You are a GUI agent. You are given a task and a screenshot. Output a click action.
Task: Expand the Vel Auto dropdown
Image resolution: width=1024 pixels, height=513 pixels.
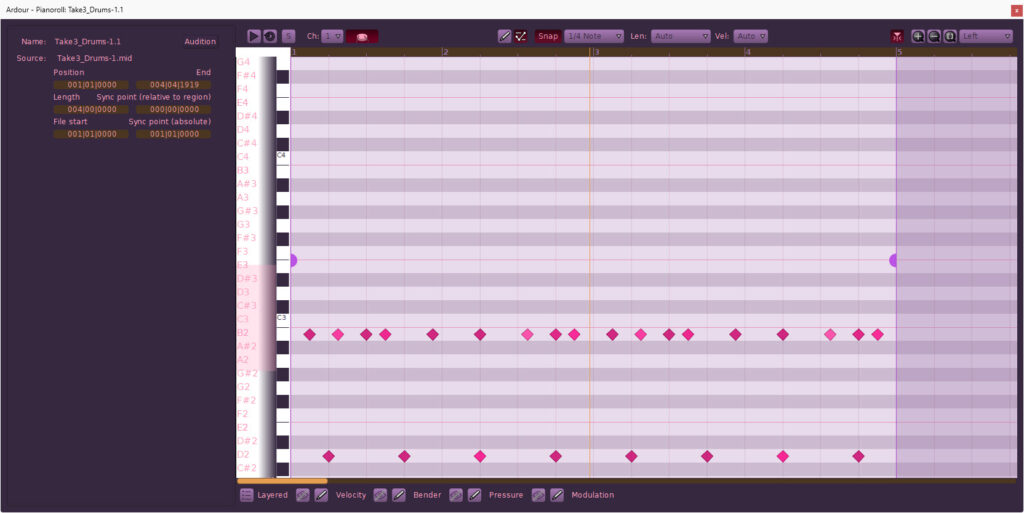(x=751, y=36)
